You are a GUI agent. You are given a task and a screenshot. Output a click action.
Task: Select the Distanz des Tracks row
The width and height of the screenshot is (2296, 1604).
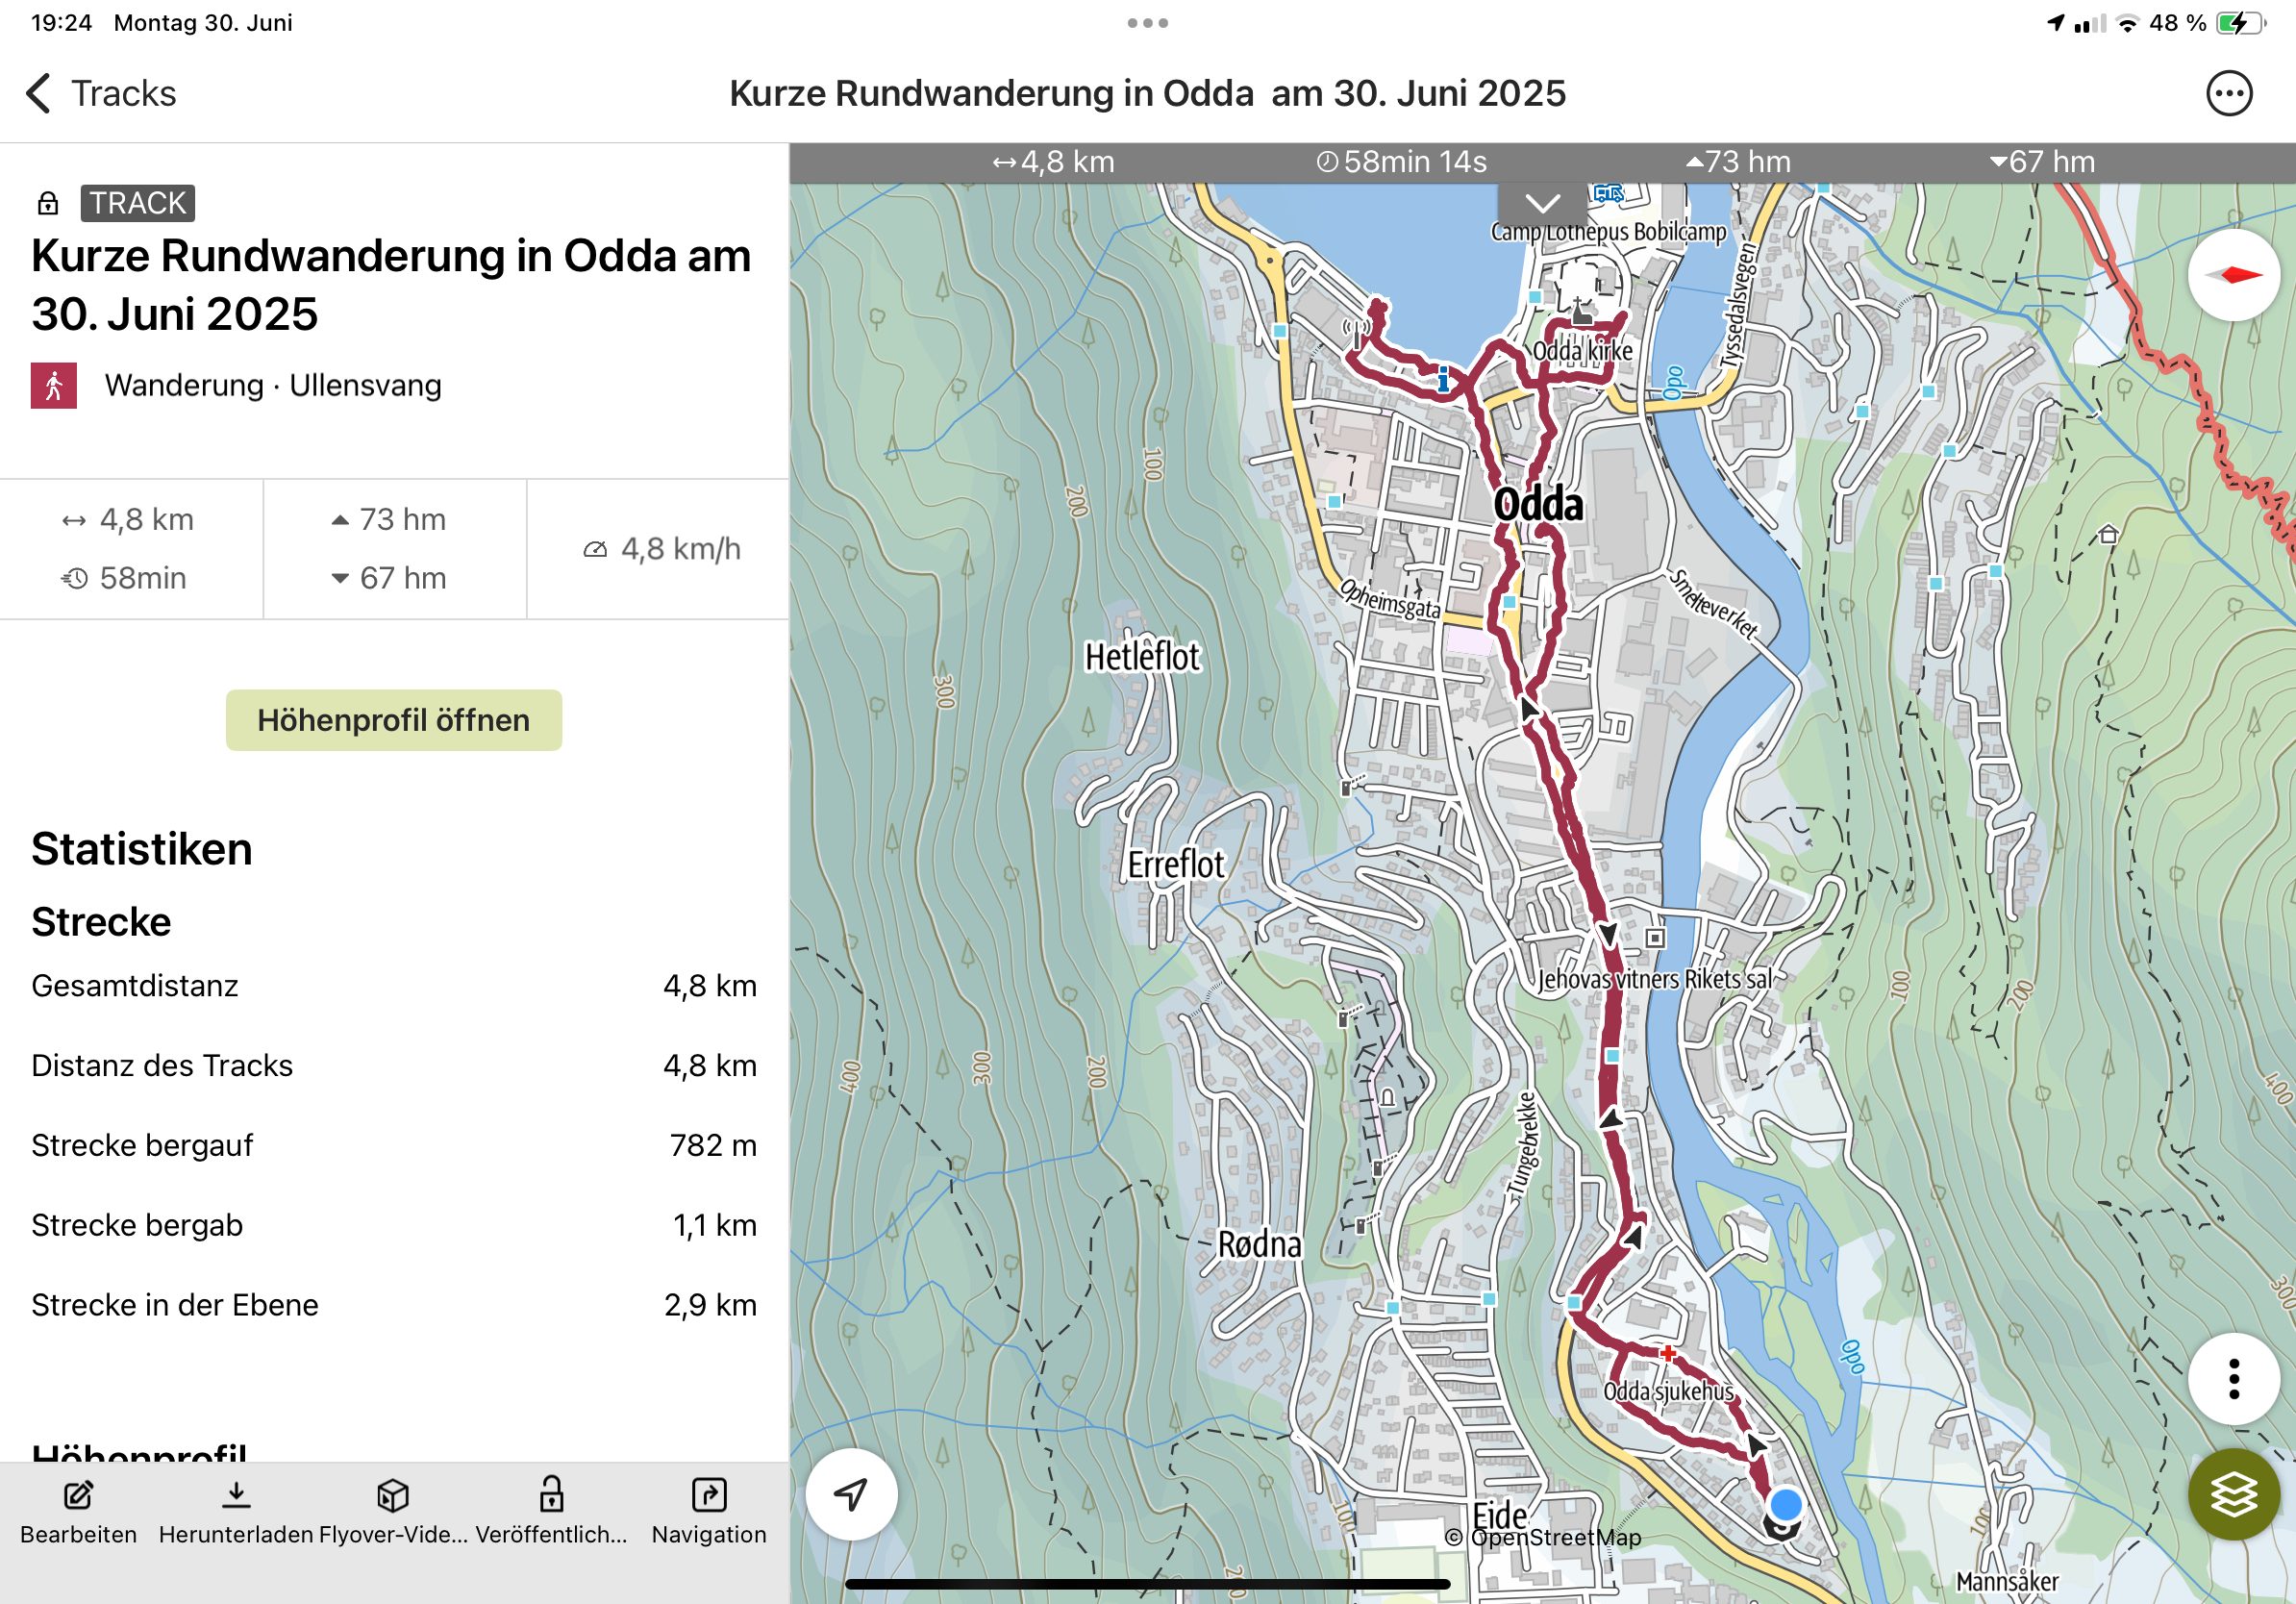394,1066
